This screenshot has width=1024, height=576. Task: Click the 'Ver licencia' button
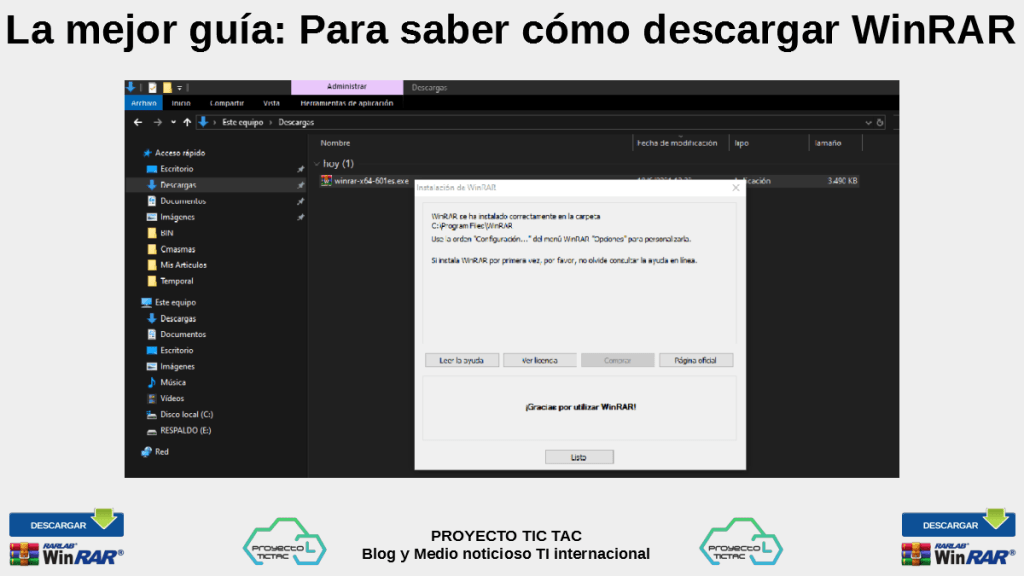(539, 360)
